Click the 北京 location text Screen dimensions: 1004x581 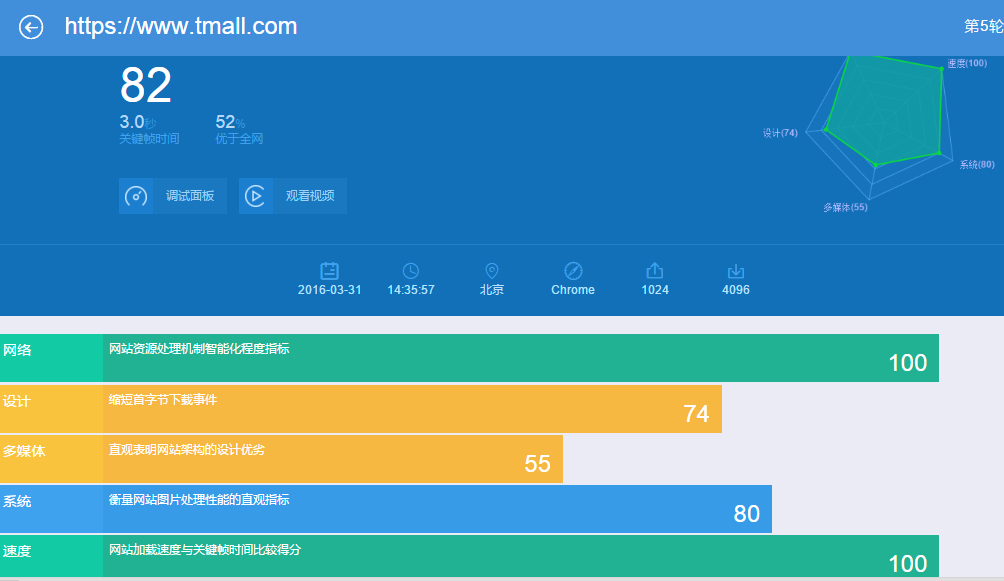pyautogui.click(x=492, y=290)
